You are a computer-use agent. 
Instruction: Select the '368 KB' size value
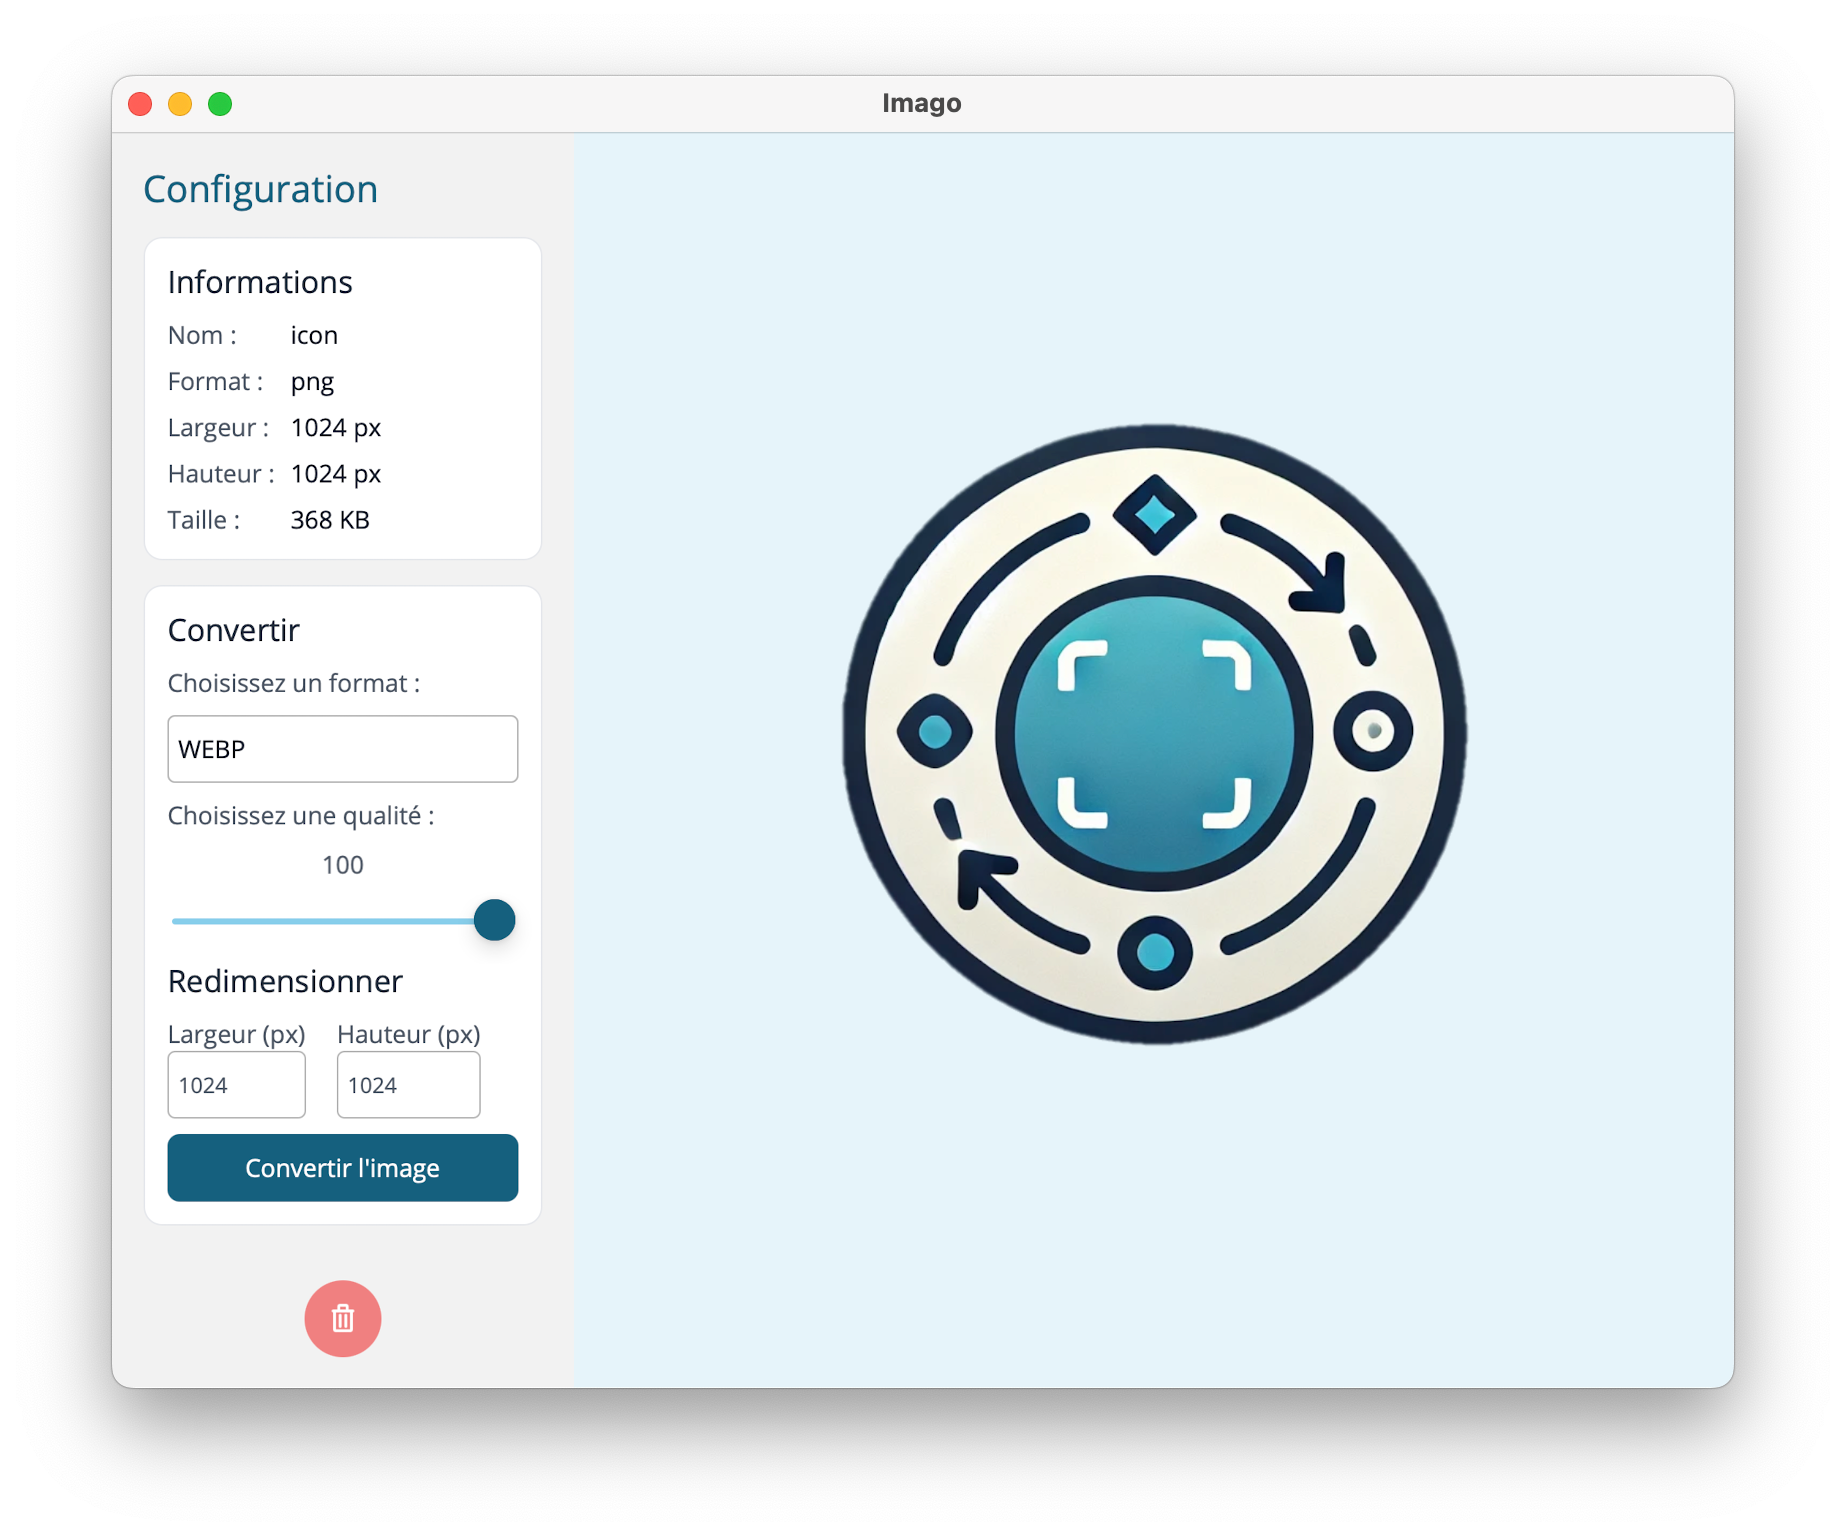pyautogui.click(x=330, y=520)
